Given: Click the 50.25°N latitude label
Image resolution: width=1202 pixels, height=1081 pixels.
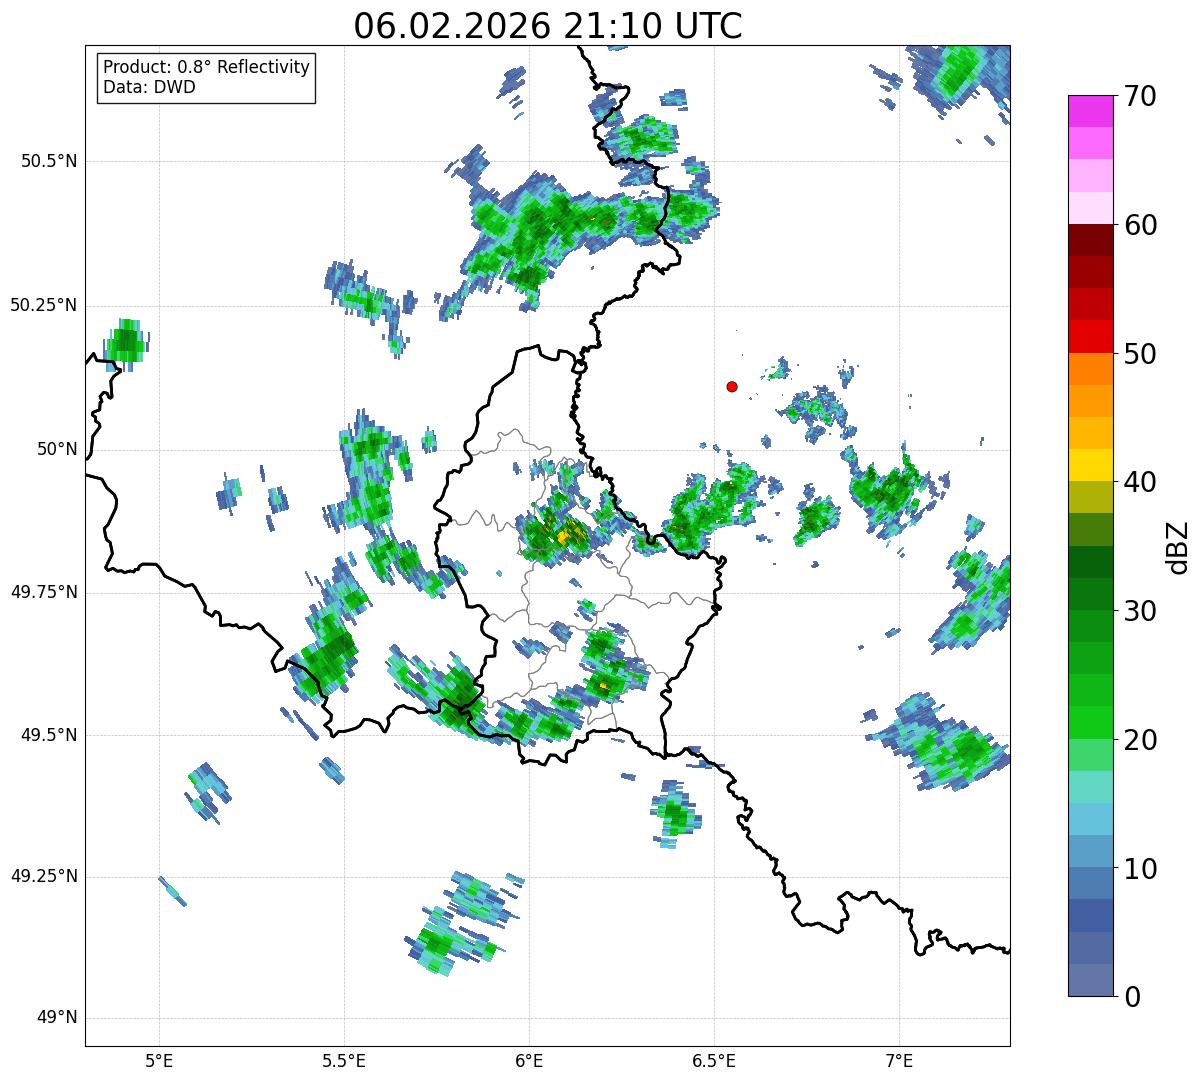Looking at the screenshot, I should pos(44,305).
